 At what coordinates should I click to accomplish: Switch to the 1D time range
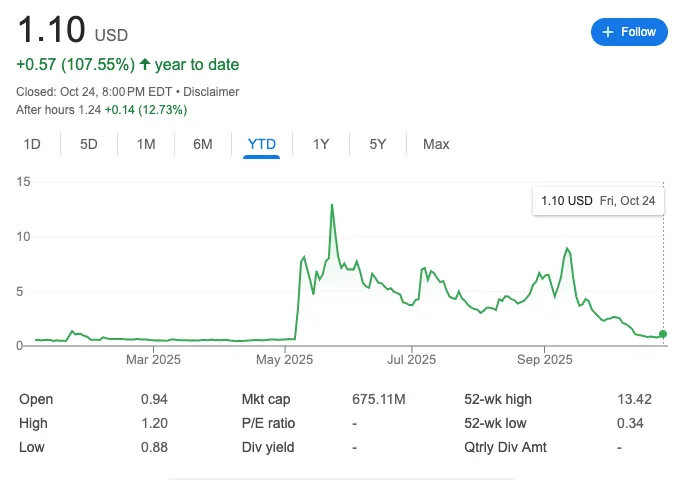point(32,144)
